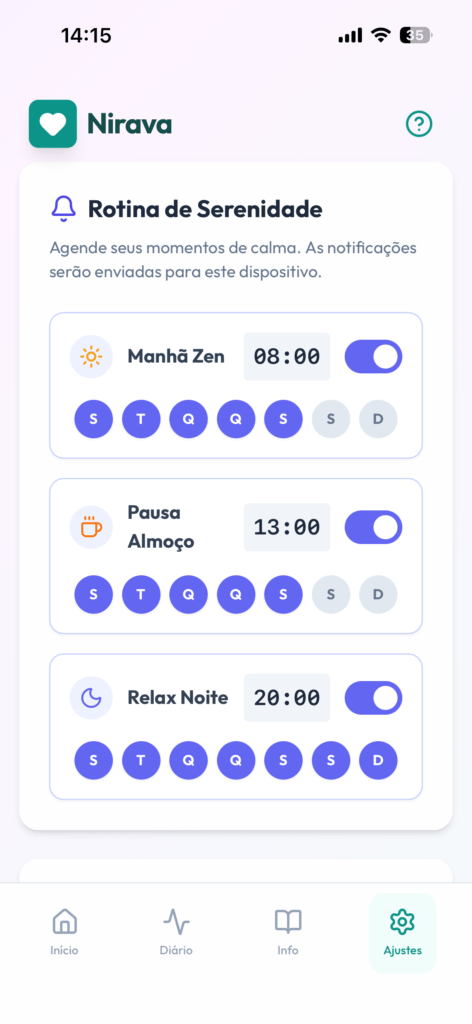This screenshot has width=472, height=1024.
Task: Select the Ajustes gear tab
Action: click(x=402, y=933)
